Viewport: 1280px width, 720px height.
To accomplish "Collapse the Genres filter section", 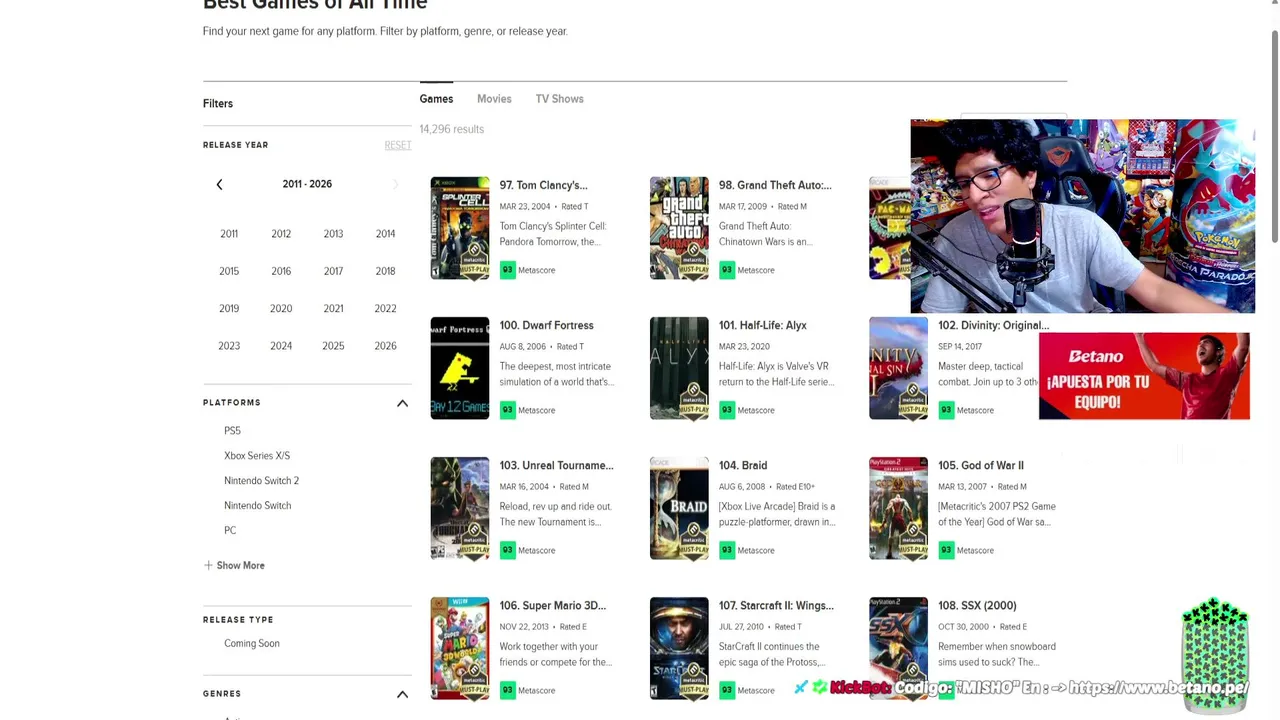I will click(x=402, y=694).
